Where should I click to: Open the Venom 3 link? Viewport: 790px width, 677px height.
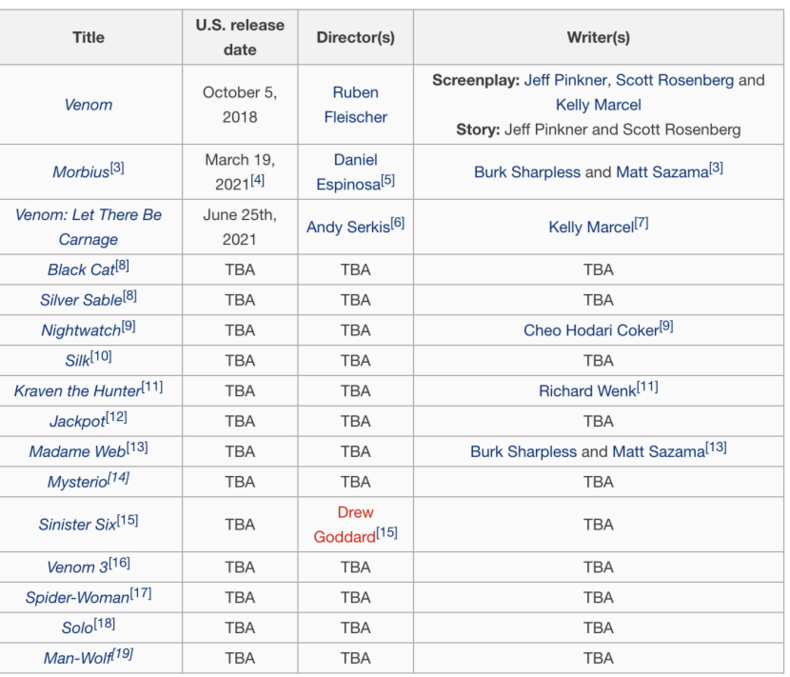point(78,567)
